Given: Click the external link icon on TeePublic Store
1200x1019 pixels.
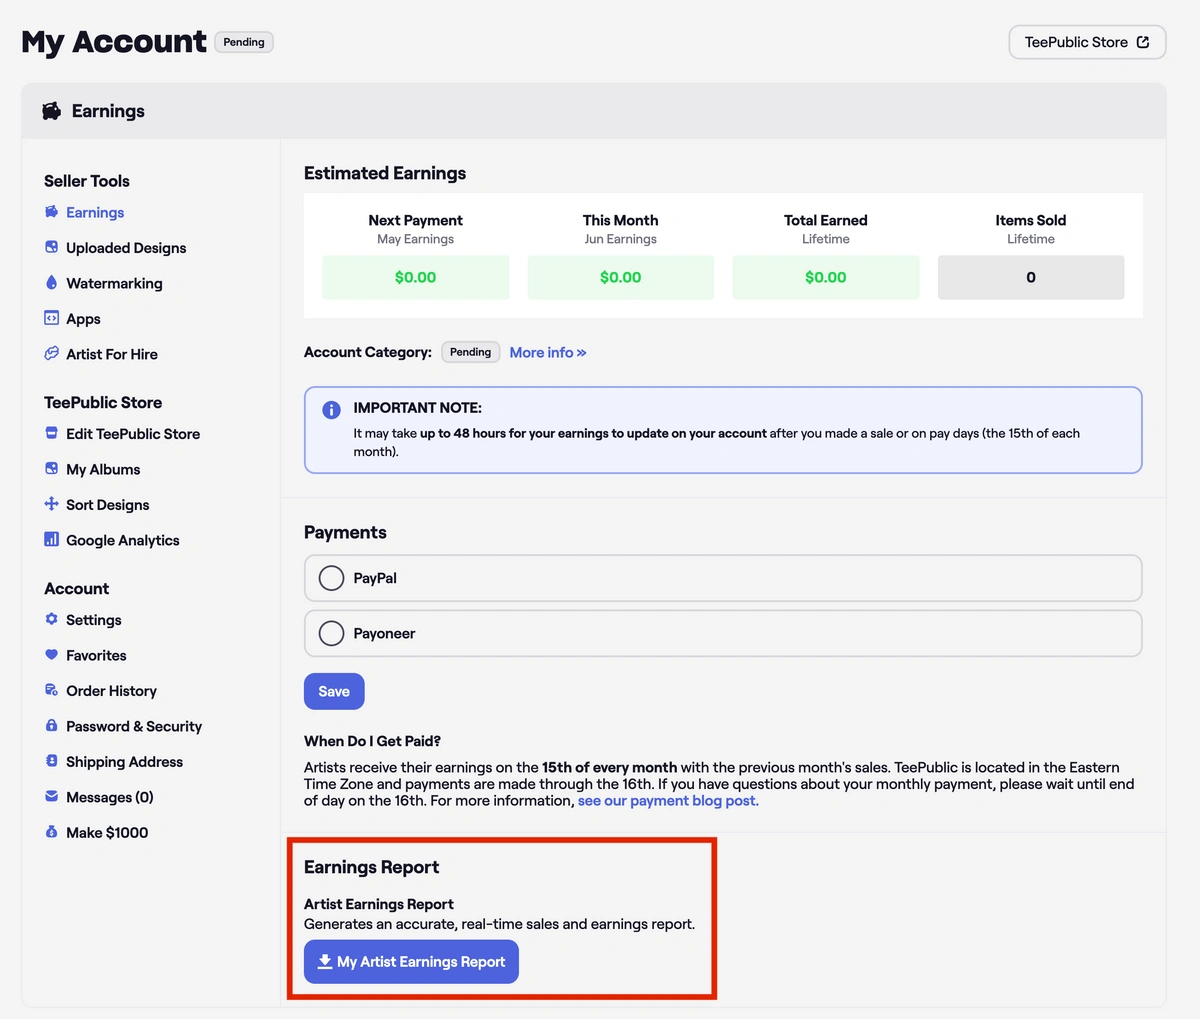Looking at the screenshot, I should 1143,42.
